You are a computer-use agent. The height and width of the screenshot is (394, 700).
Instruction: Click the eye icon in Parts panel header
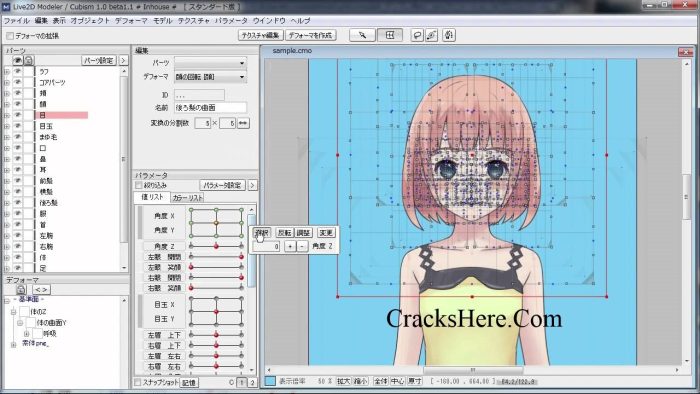(x=18, y=60)
